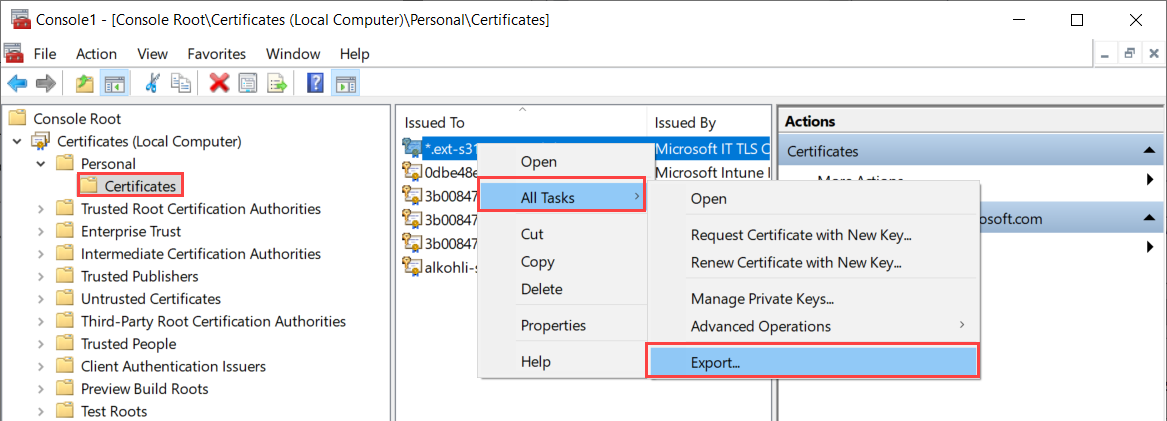Click the Forward arrow toolbar icon
This screenshot has width=1167, height=421.
point(46,83)
